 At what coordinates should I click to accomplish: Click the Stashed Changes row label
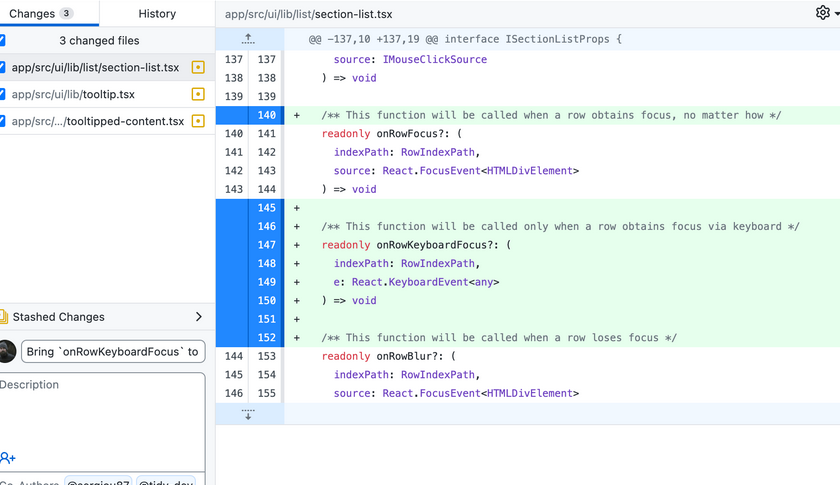tap(58, 317)
